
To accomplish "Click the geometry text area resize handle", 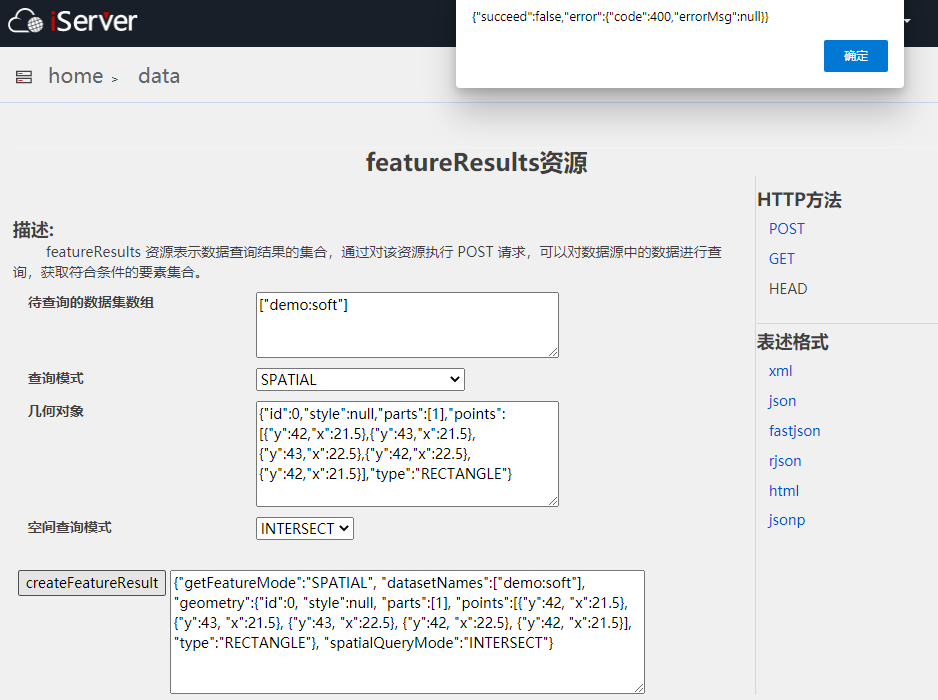I will [553, 501].
